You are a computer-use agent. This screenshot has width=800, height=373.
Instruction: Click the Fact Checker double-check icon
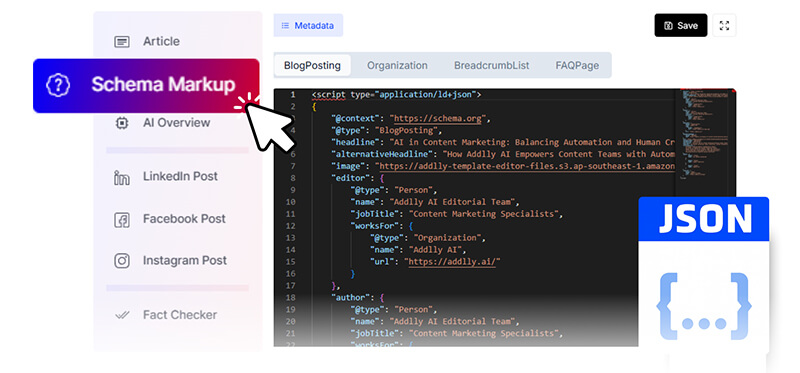pyautogui.click(x=121, y=315)
